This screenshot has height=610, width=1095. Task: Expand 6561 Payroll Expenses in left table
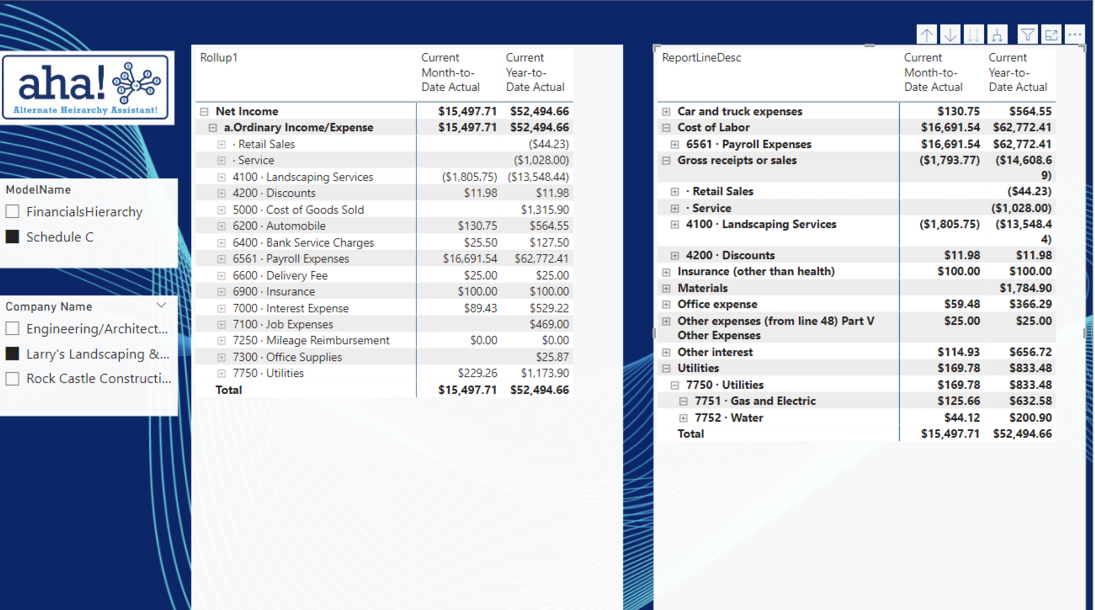click(221, 259)
